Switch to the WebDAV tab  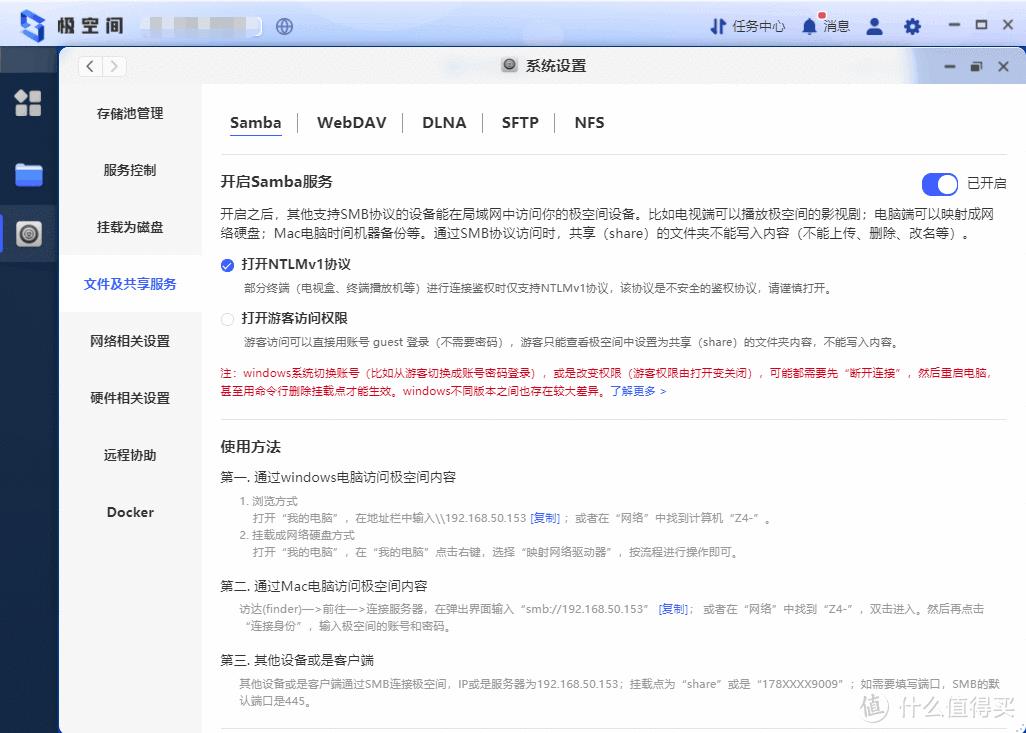pyautogui.click(x=351, y=123)
